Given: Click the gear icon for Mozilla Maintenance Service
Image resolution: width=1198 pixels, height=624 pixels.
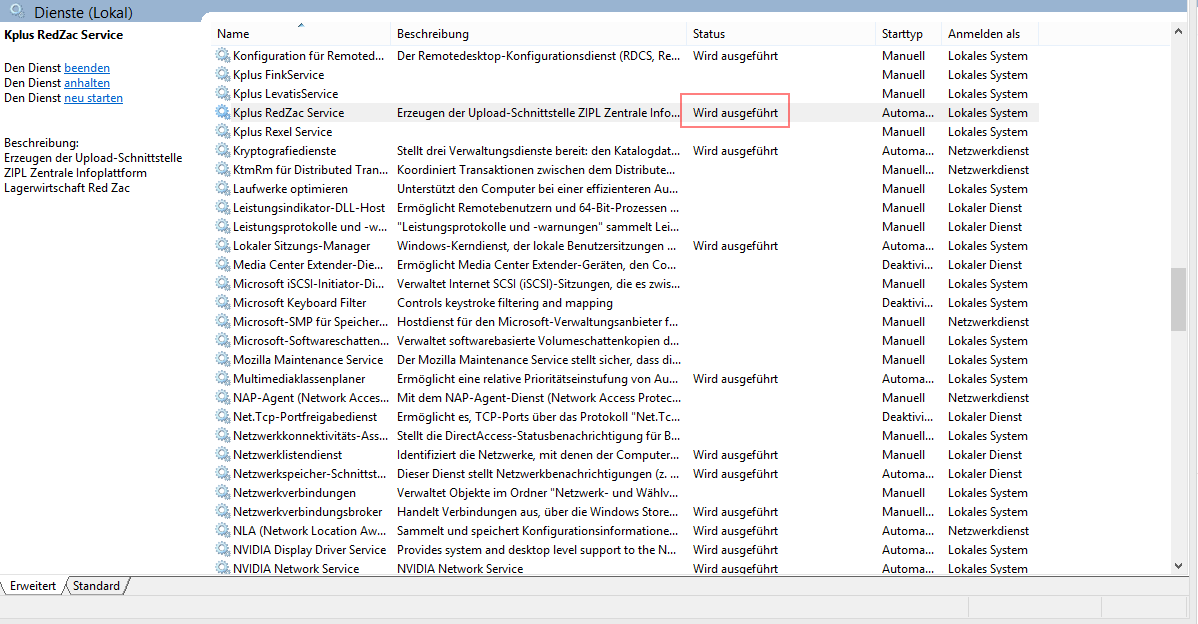Looking at the screenshot, I should click(222, 360).
